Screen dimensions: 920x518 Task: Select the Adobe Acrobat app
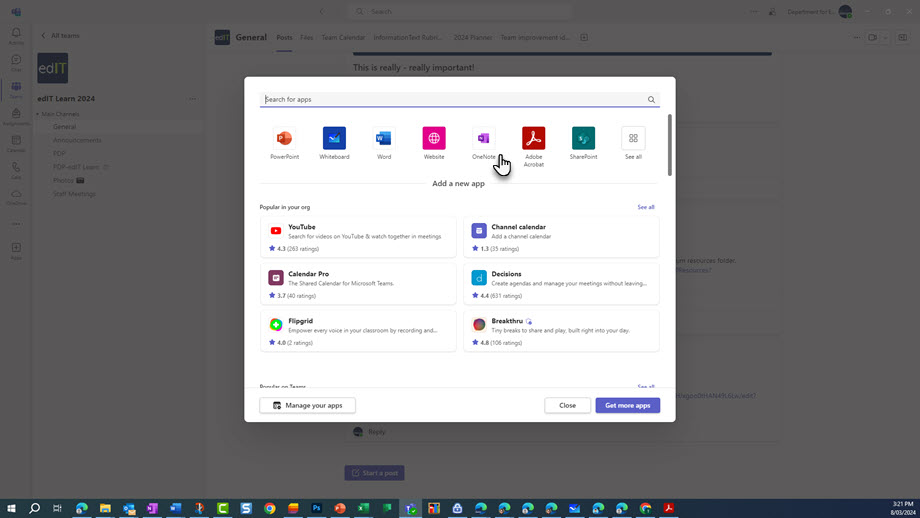[x=533, y=138]
